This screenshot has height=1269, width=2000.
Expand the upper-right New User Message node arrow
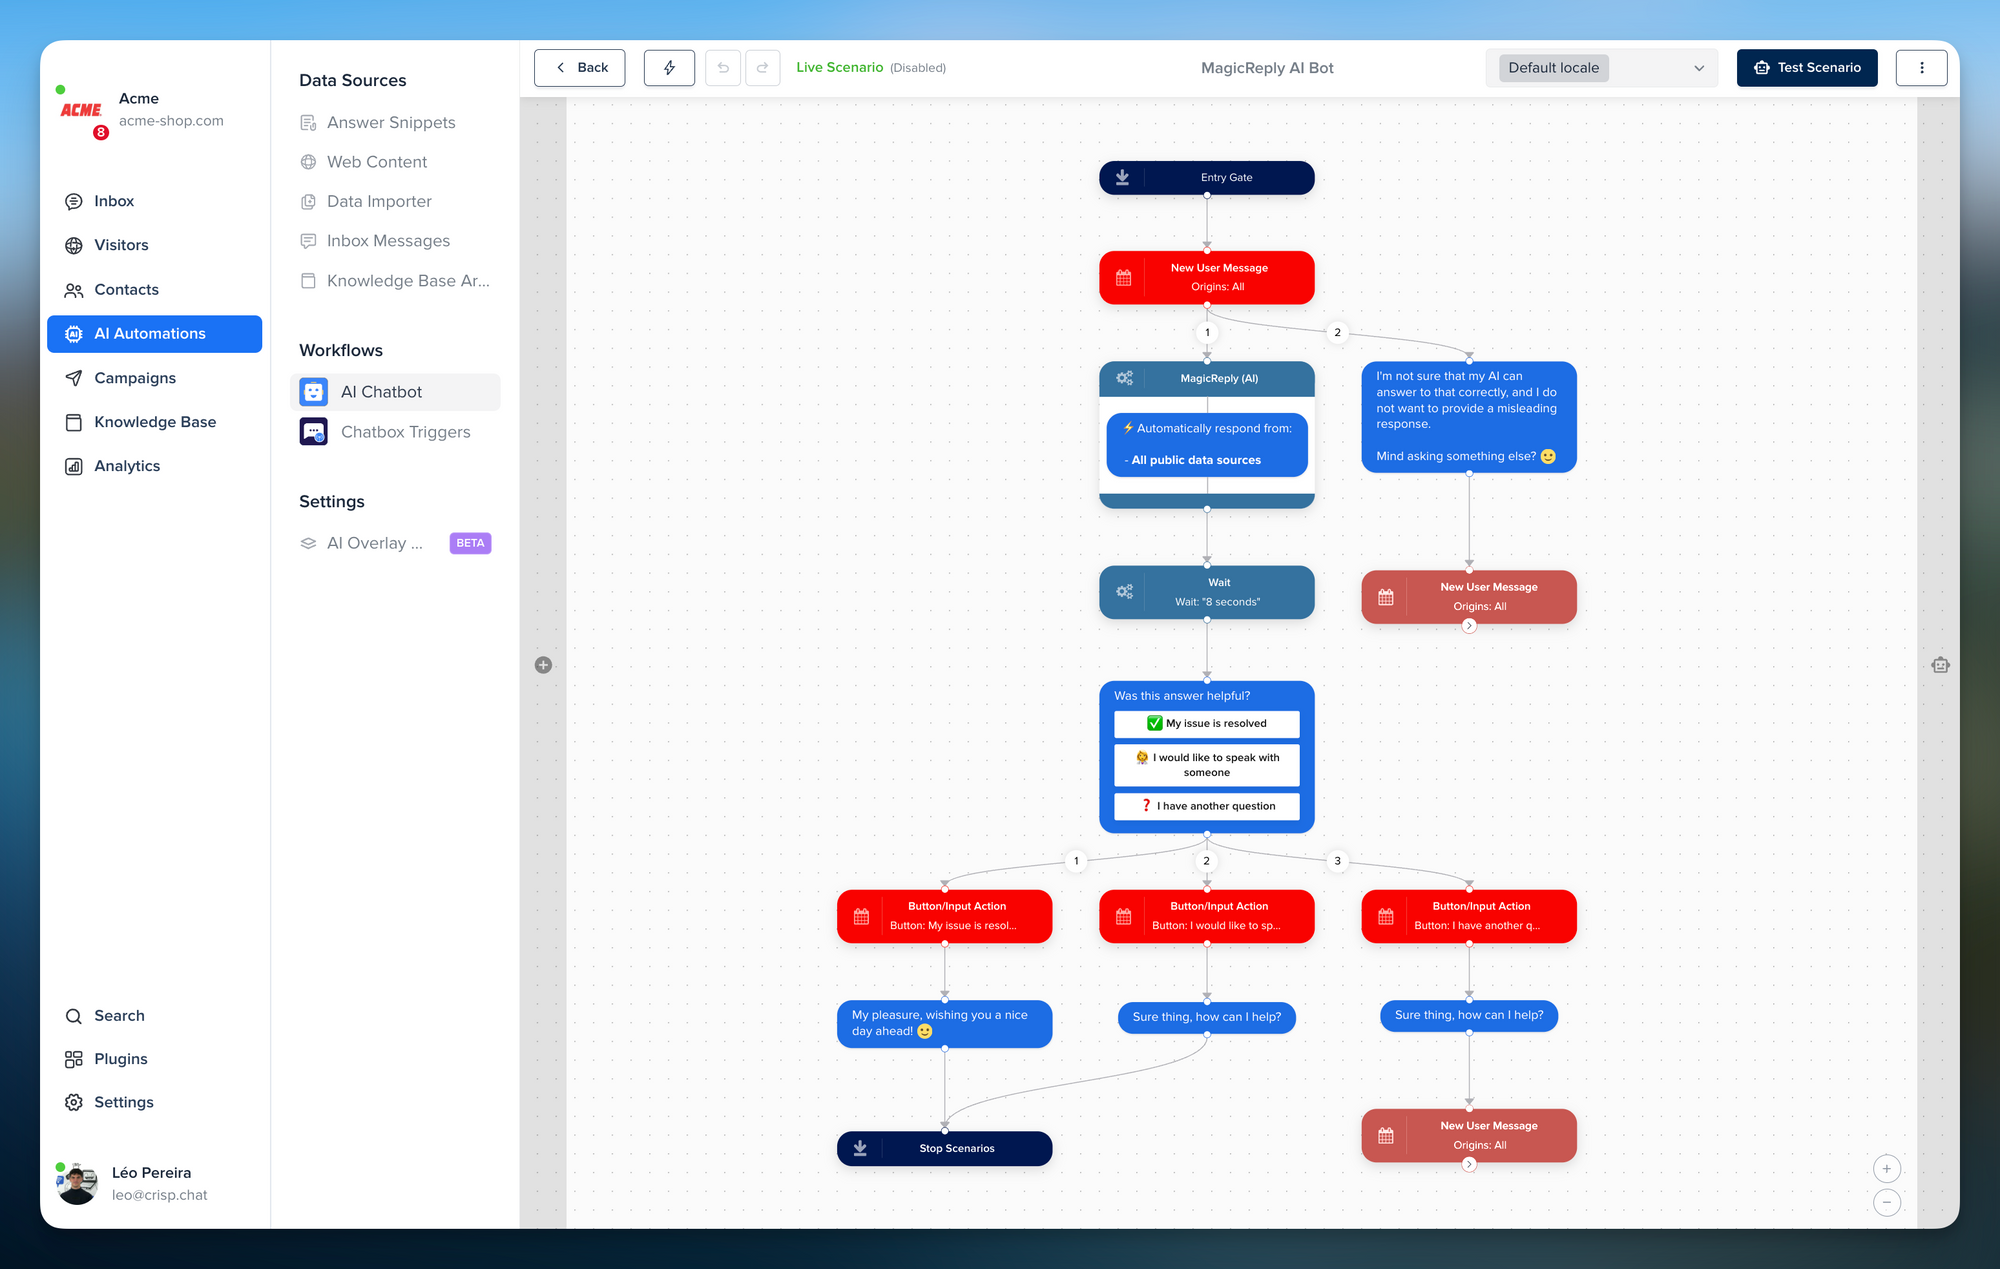pos(1469,626)
